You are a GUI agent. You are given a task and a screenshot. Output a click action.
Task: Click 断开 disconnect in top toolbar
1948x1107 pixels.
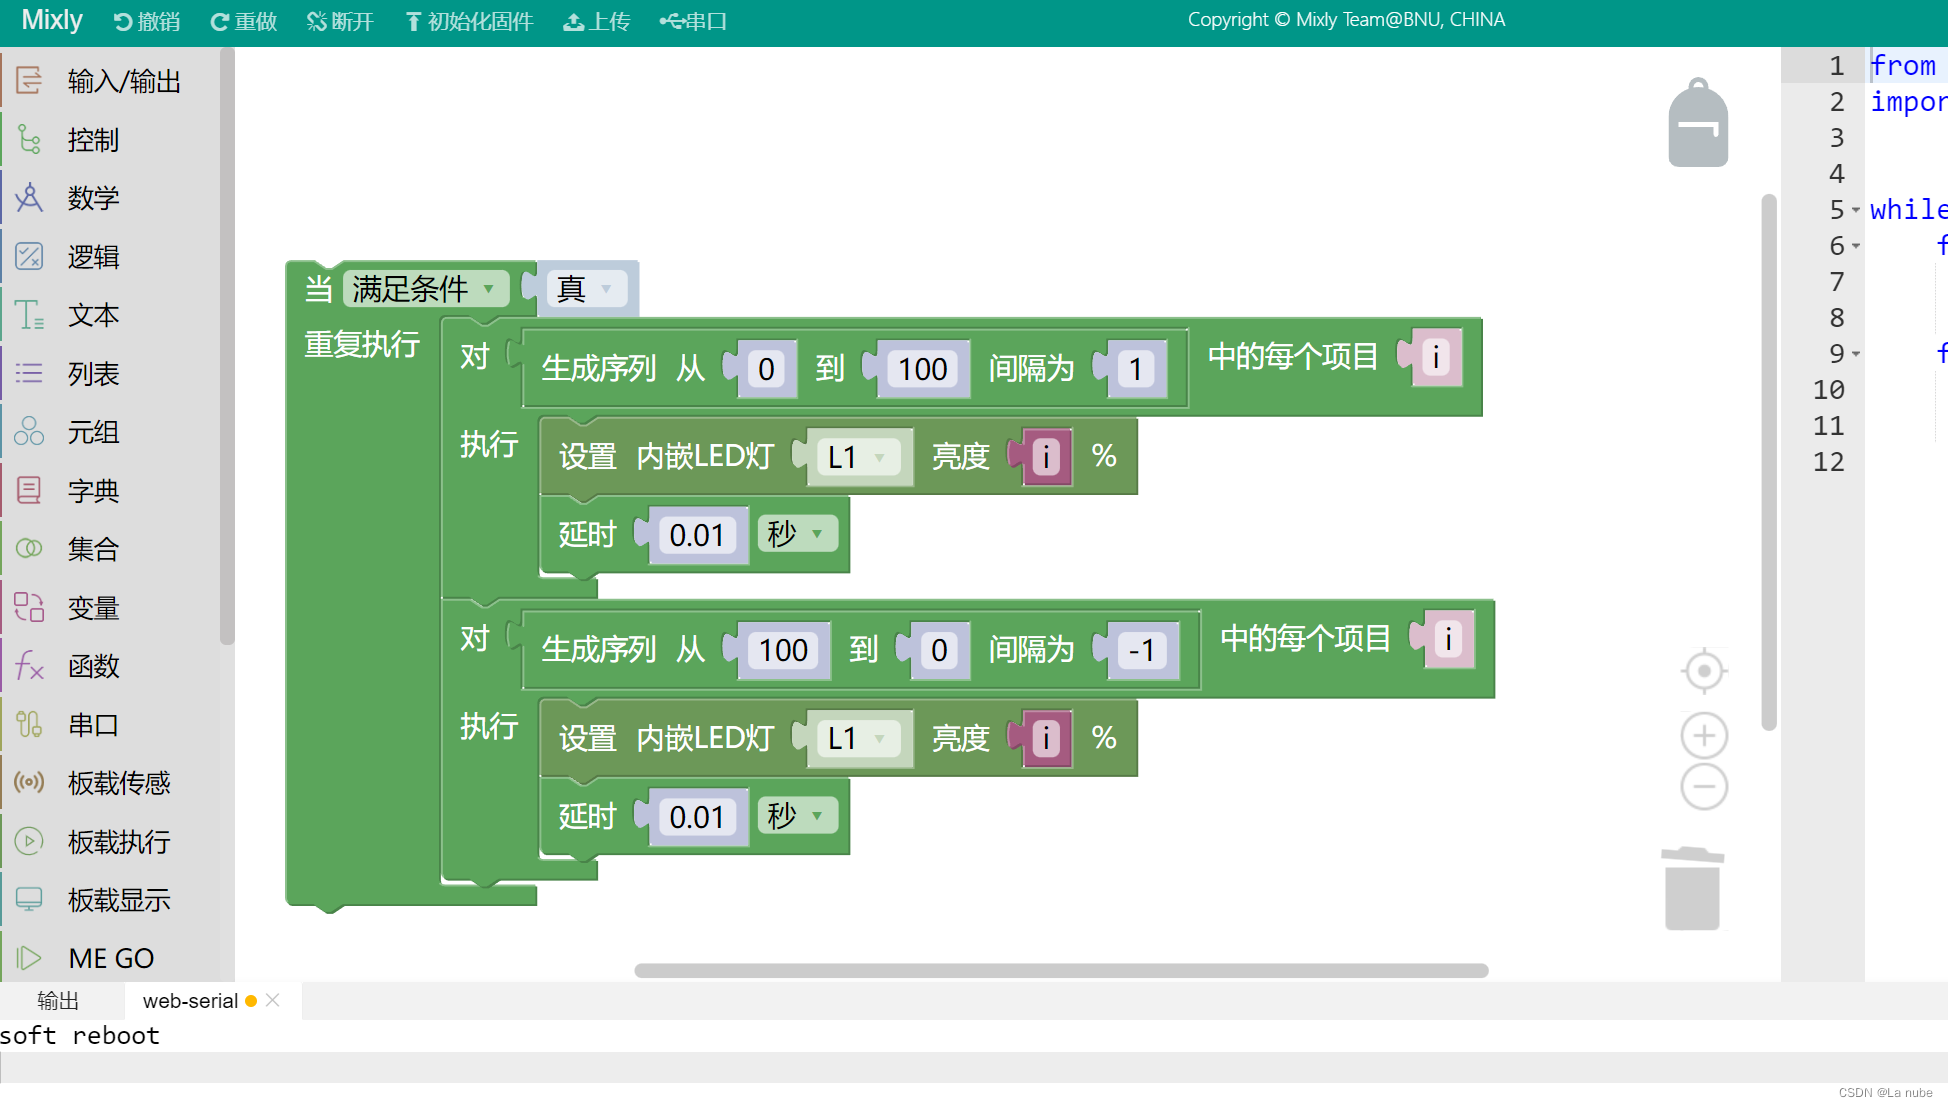340,21
